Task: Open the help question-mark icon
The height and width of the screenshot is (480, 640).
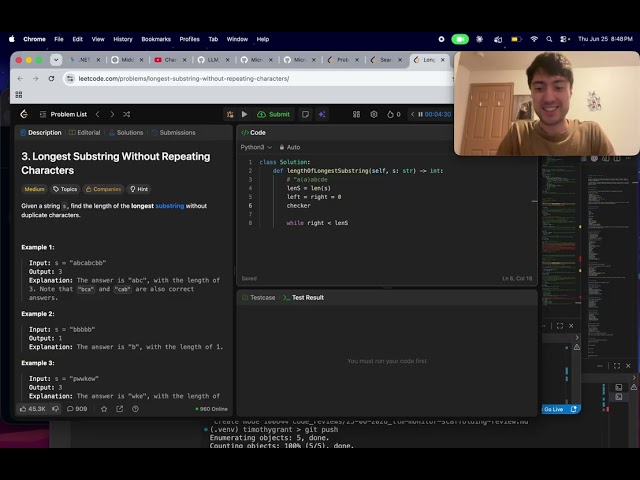Action: [136, 409]
